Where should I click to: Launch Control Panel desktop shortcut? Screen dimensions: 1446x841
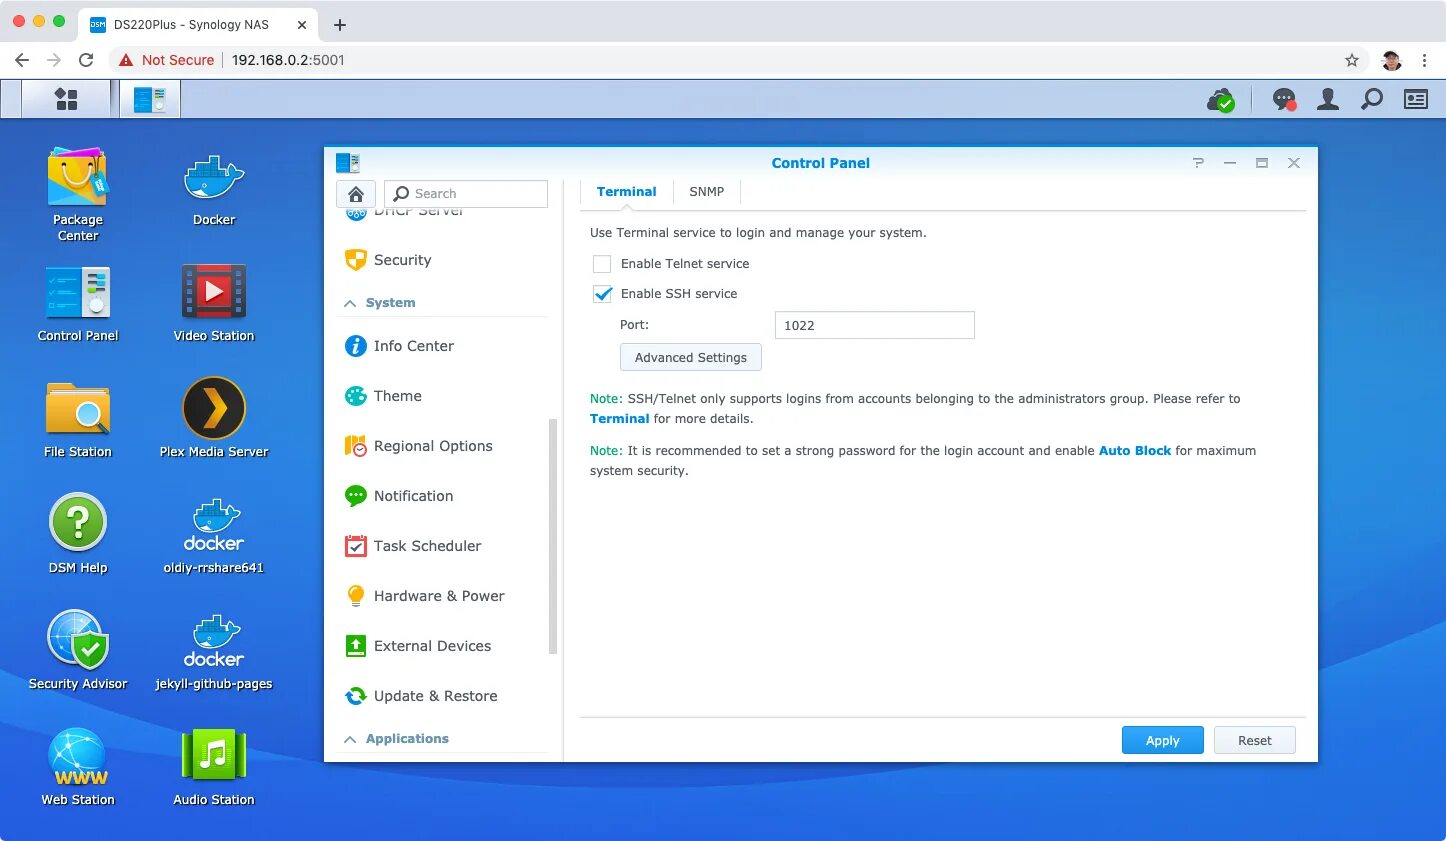click(78, 305)
